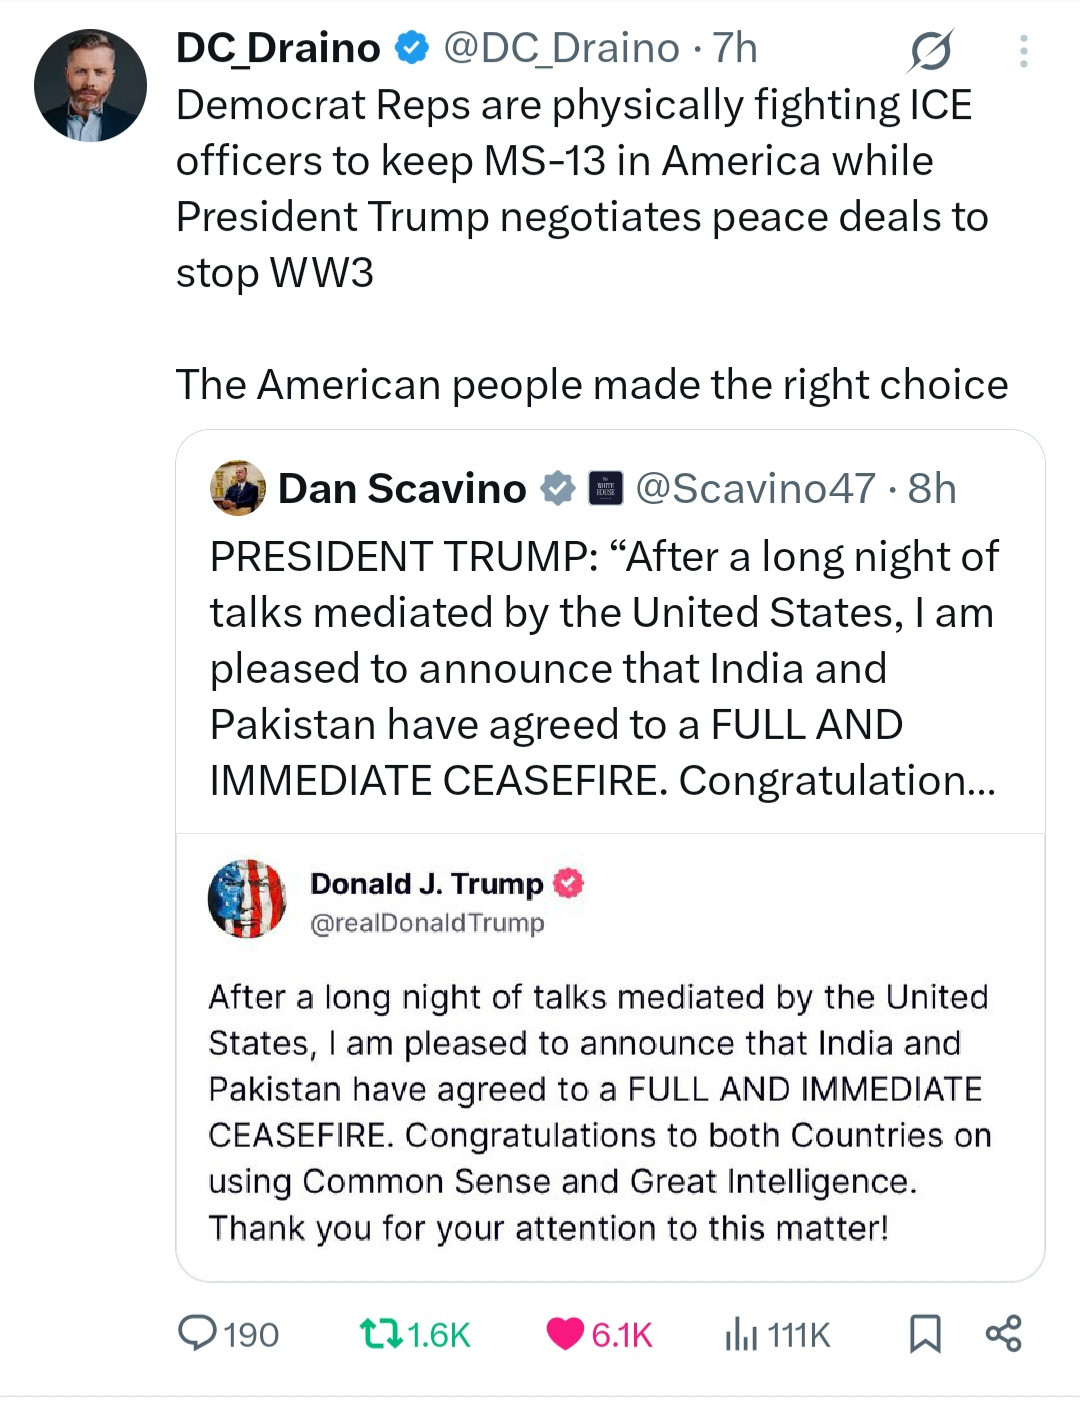The image size is (1080, 1404).
Task: Reply using the comment bubble icon
Action: 197,1333
